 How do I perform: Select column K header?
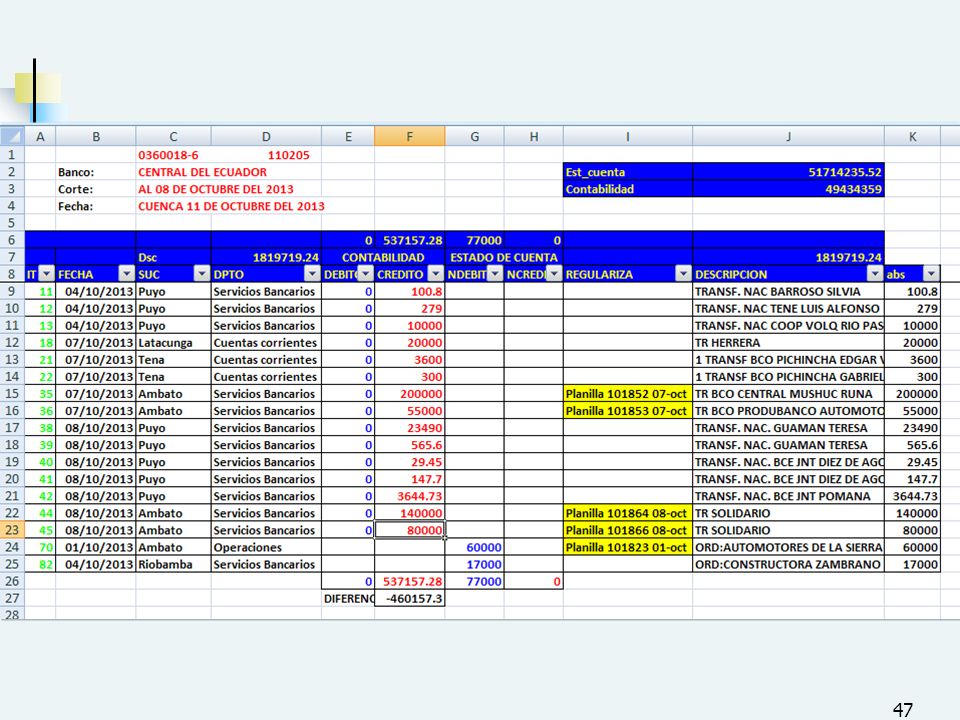click(x=912, y=137)
